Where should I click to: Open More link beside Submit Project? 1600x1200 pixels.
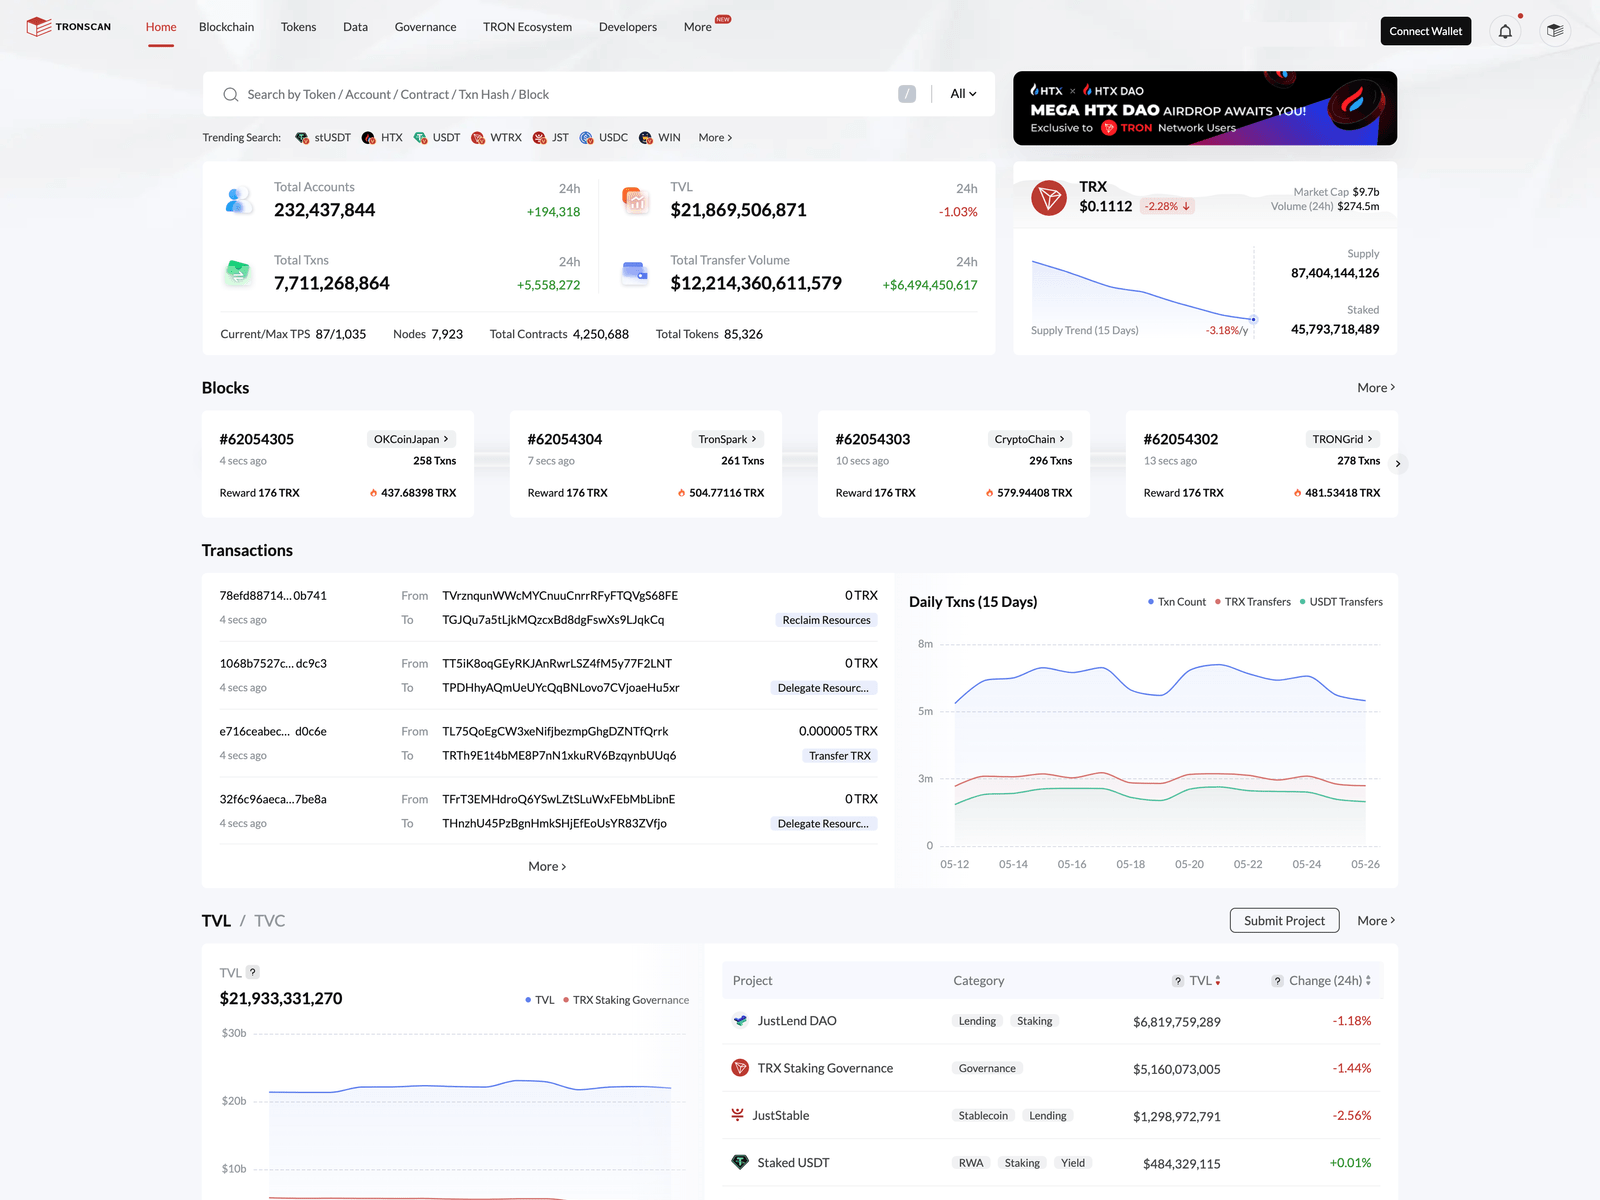click(x=1376, y=921)
